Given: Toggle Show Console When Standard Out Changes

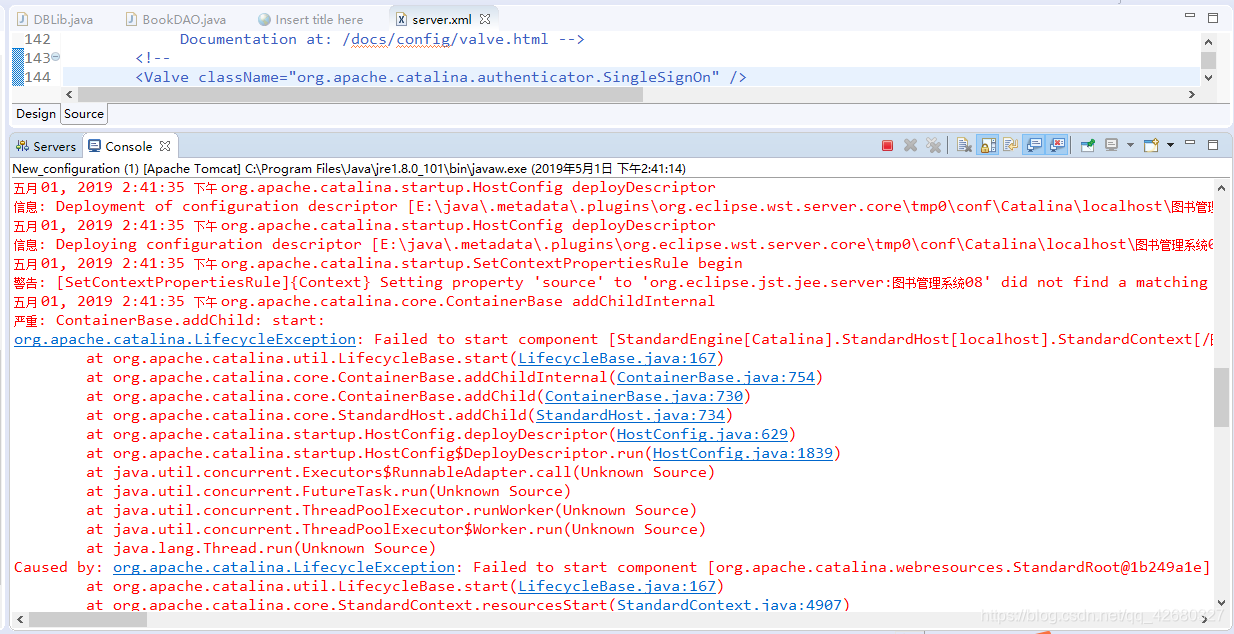Looking at the screenshot, I should 1034,146.
